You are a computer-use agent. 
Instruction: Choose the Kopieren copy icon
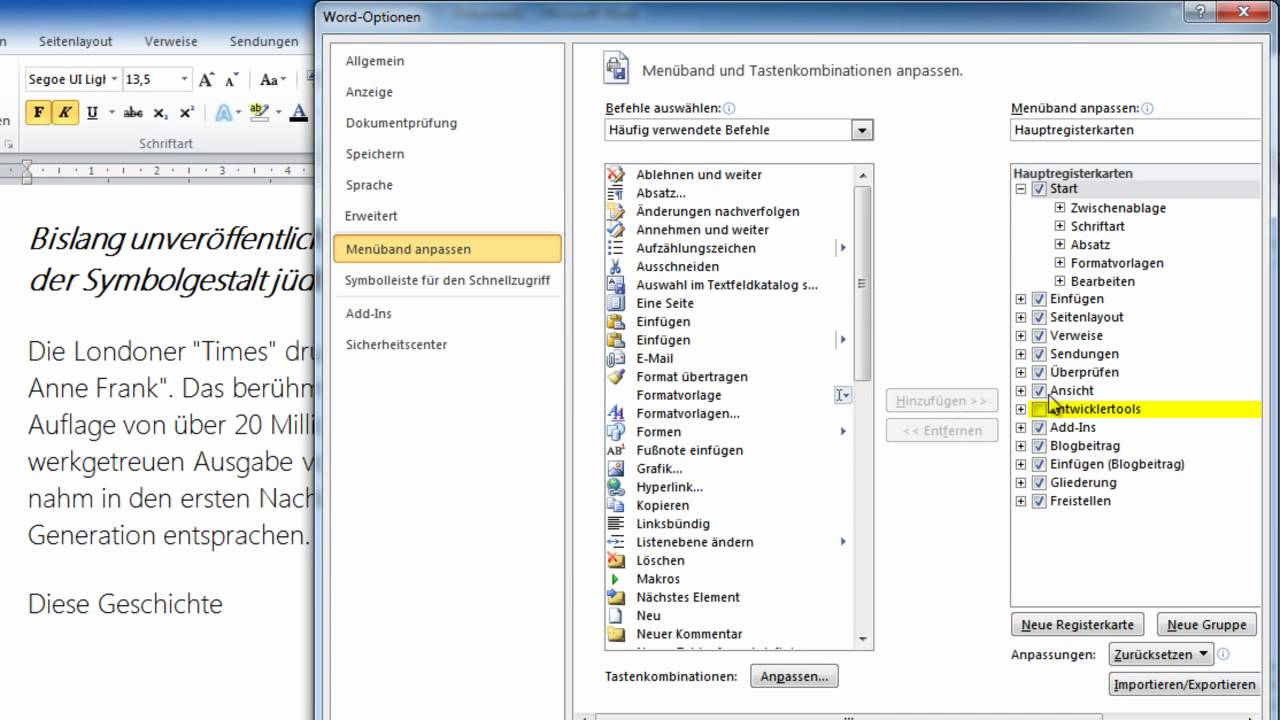pyautogui.click(x=616, y=505)
